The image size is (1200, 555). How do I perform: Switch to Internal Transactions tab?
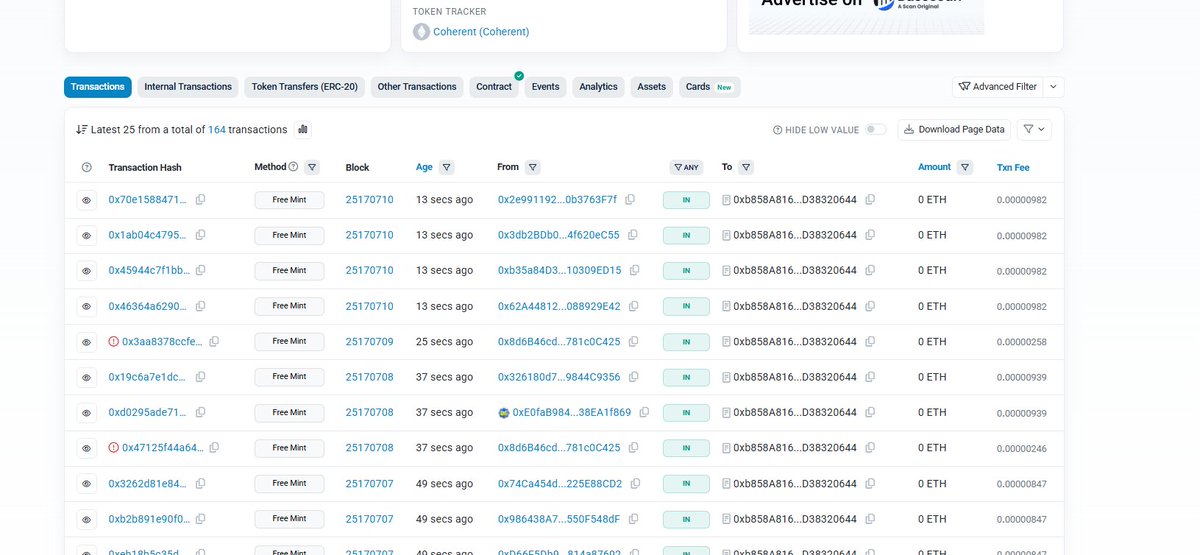coord(188,87)
